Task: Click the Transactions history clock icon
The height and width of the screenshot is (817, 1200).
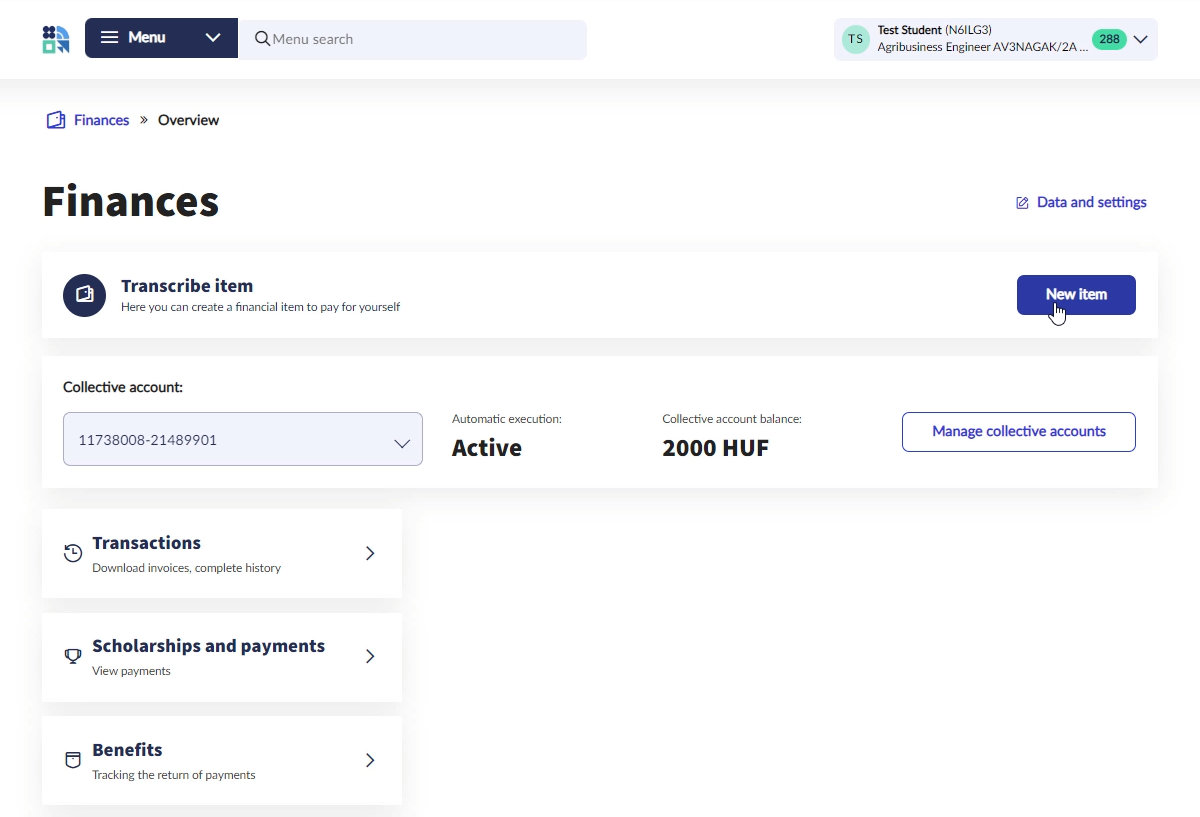Action: pyautogui.click(x=73, y=553)
